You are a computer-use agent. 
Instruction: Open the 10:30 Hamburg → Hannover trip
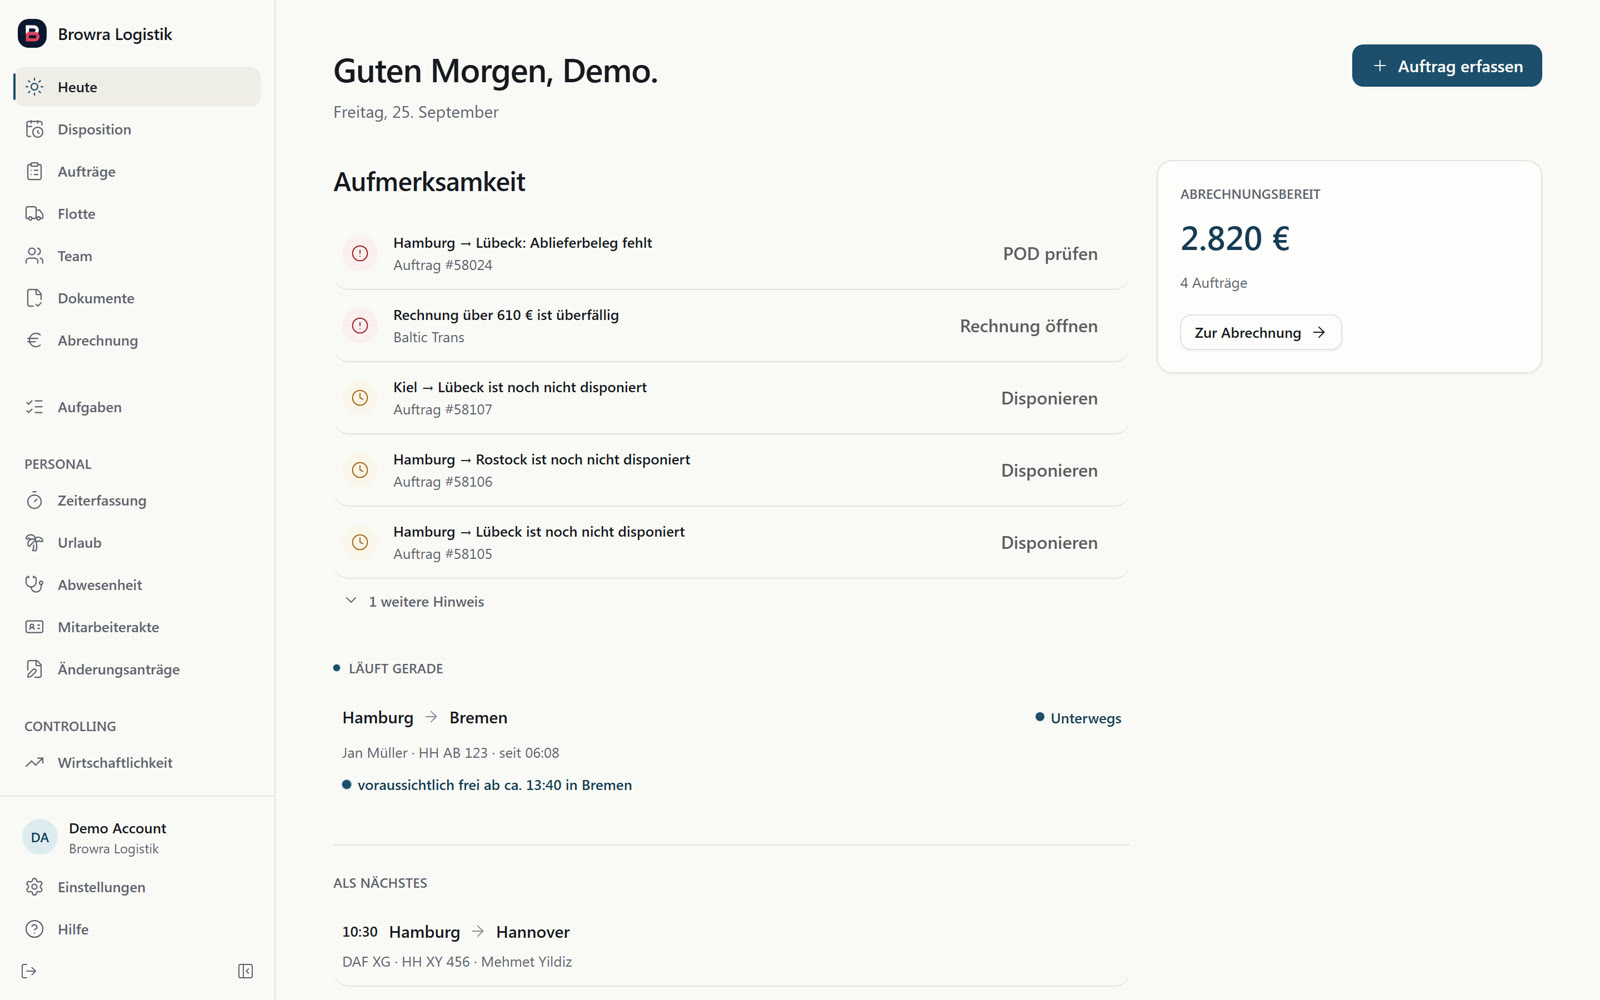pos(731,946)
